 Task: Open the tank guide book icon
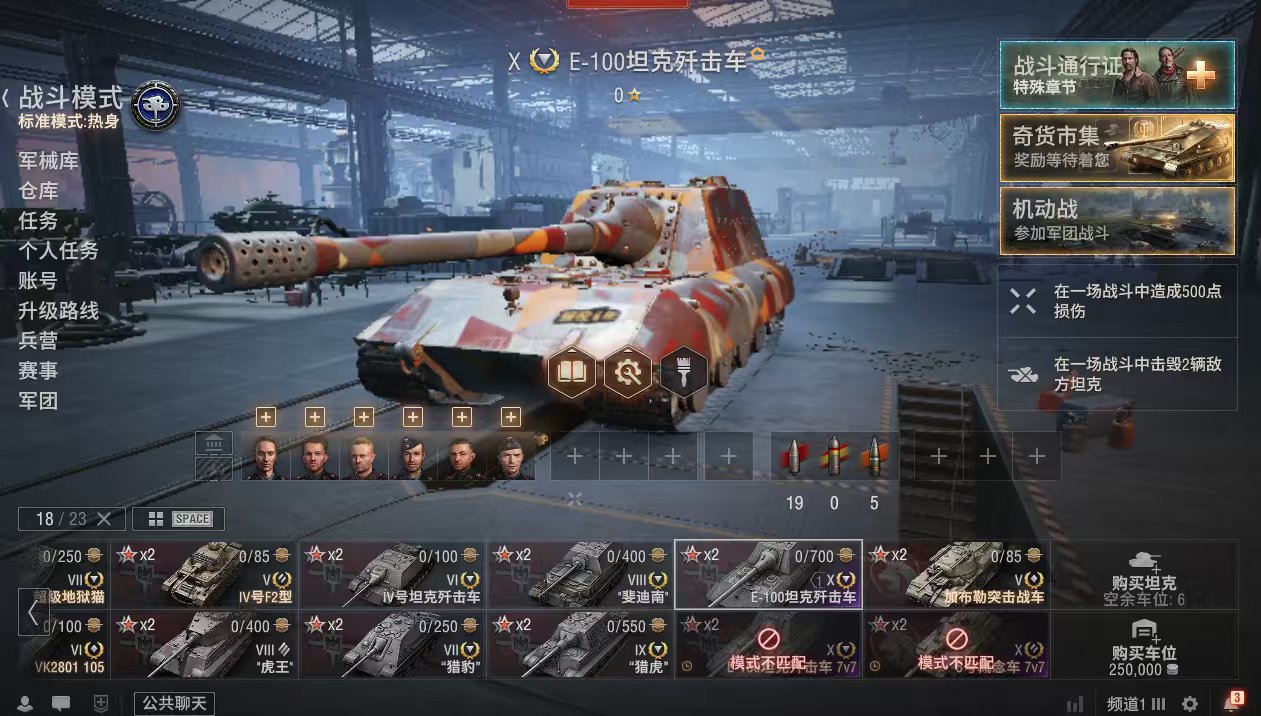572,373
